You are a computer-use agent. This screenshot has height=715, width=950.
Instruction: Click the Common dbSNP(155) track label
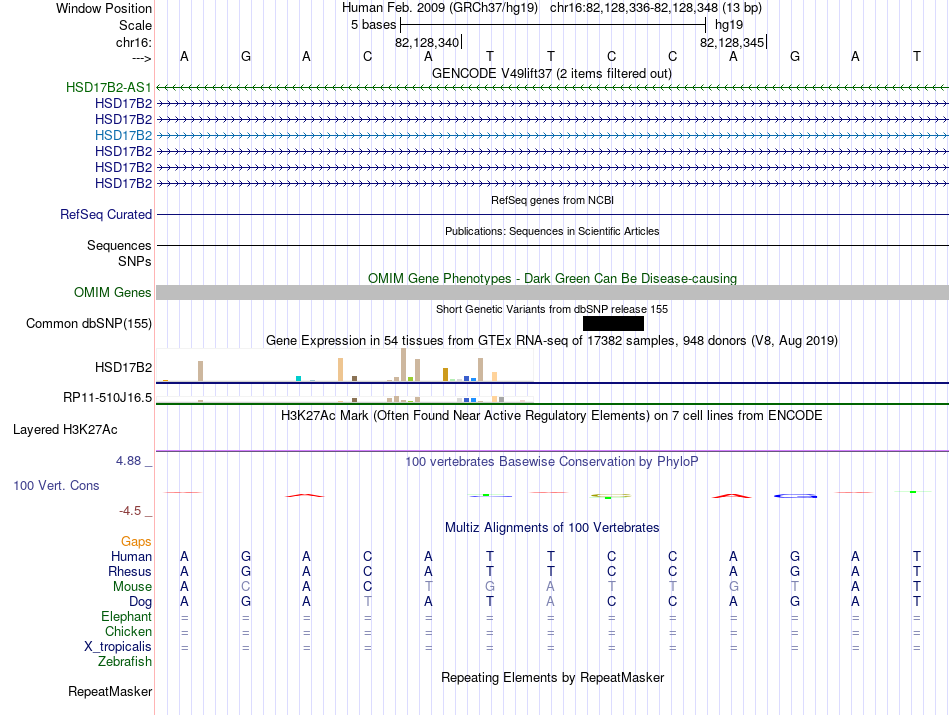point(89,324)
